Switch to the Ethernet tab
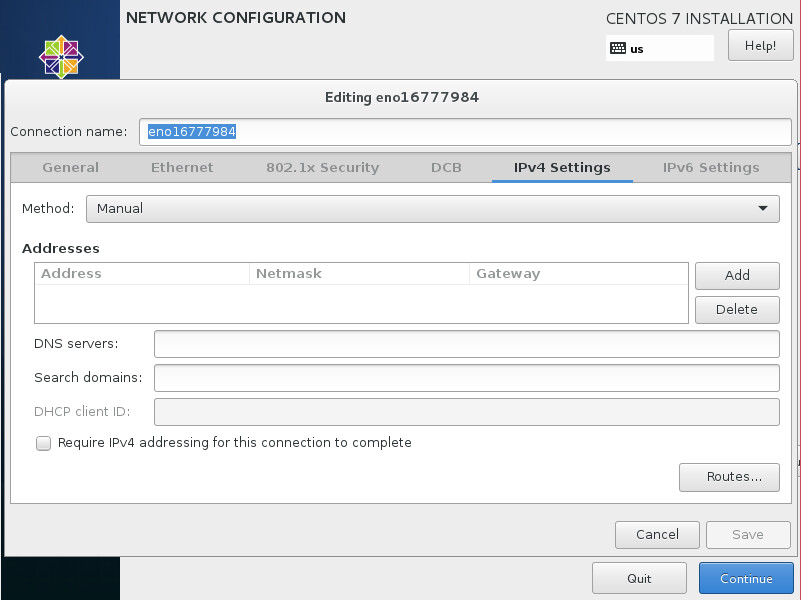This screenshot has width=801, height=600. (182, 167)
